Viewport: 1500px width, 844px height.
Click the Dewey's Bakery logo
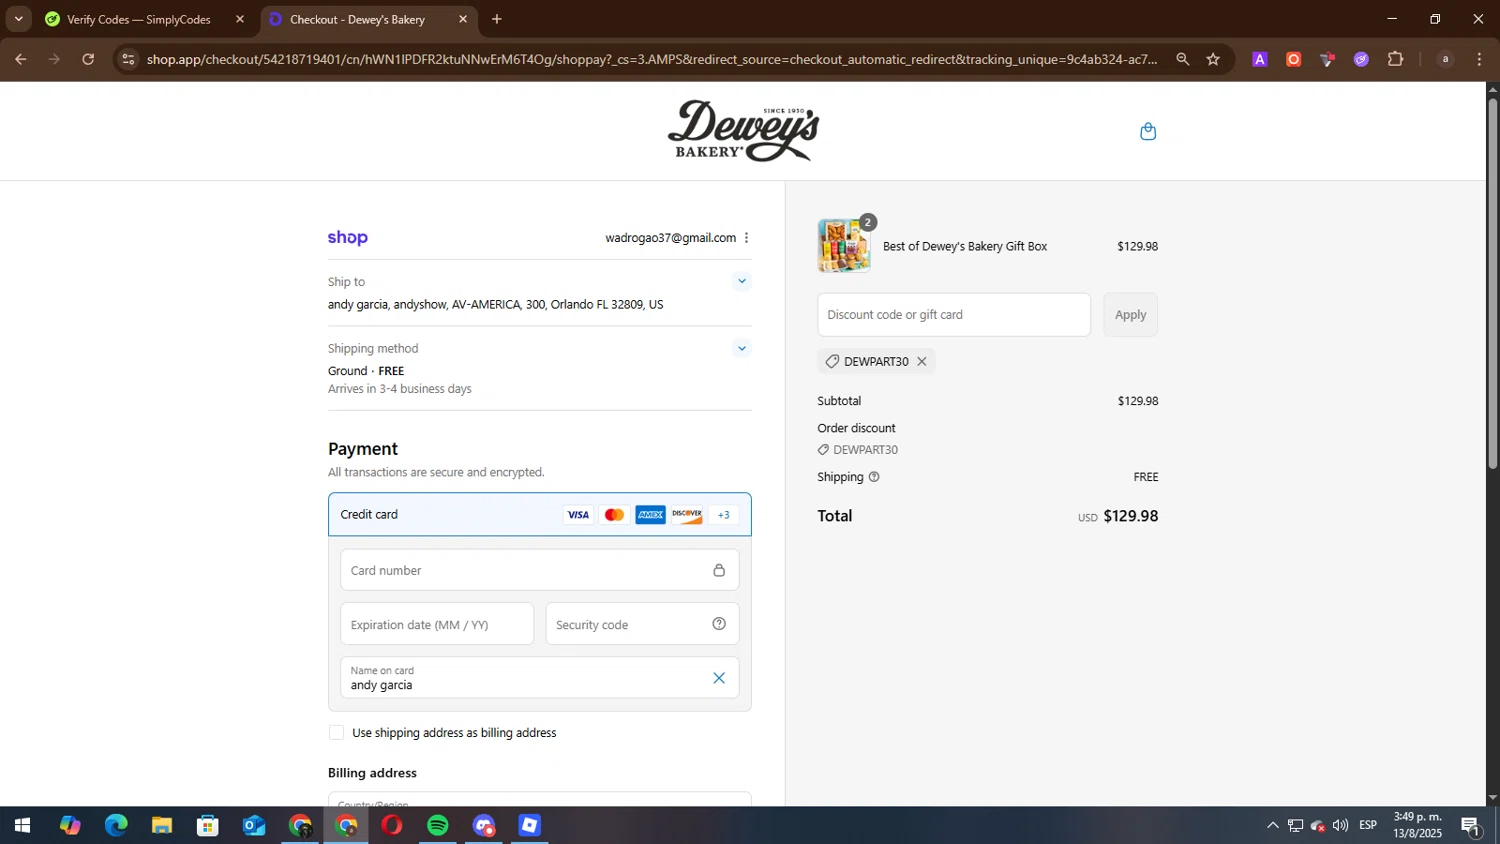[743, 131]
